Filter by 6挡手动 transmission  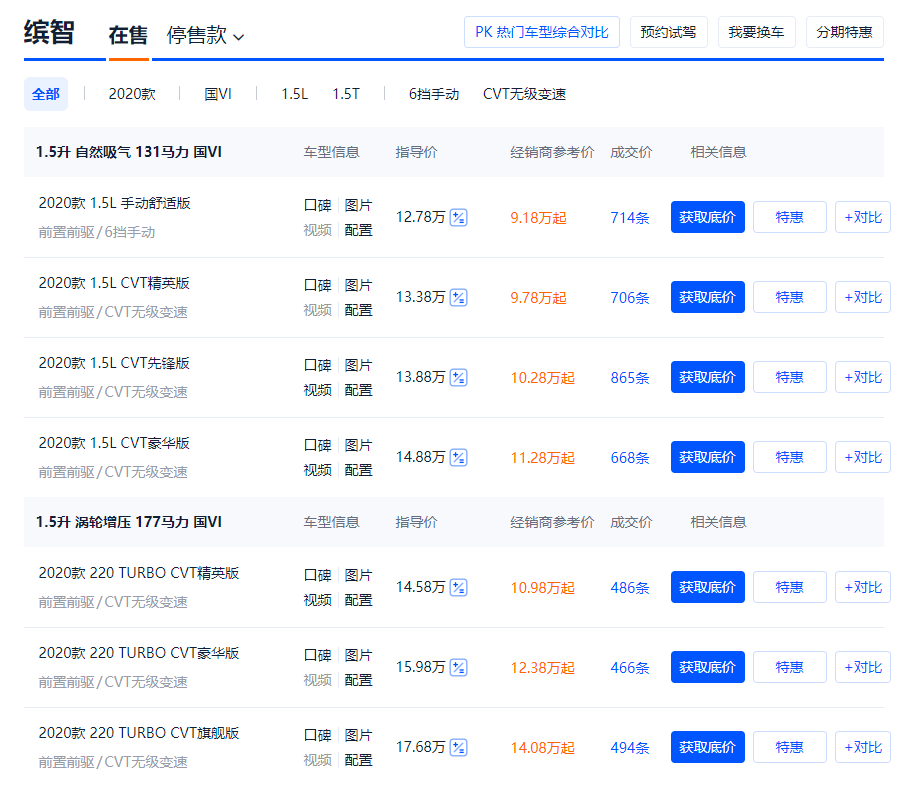(x=434, y=94)
